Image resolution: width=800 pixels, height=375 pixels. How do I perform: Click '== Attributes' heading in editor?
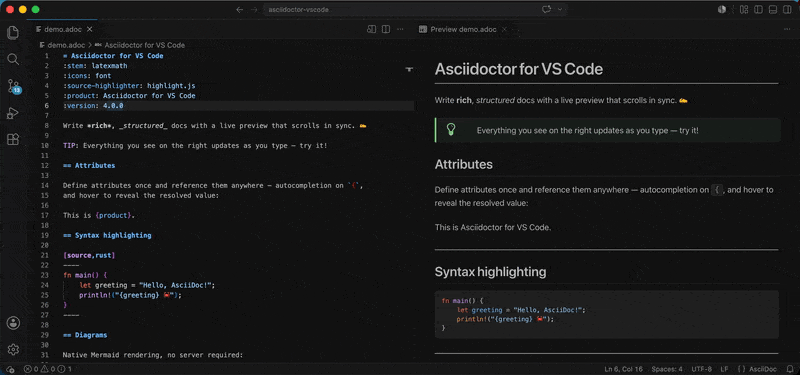pos(89,165)
